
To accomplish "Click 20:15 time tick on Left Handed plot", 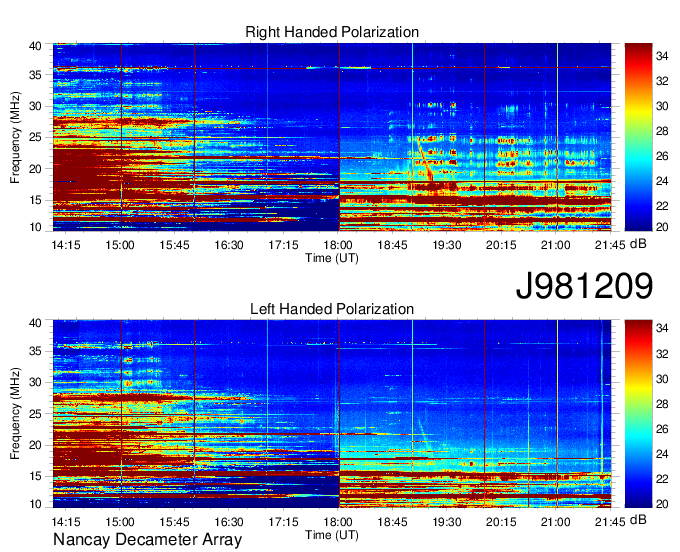I will [501, 521].
